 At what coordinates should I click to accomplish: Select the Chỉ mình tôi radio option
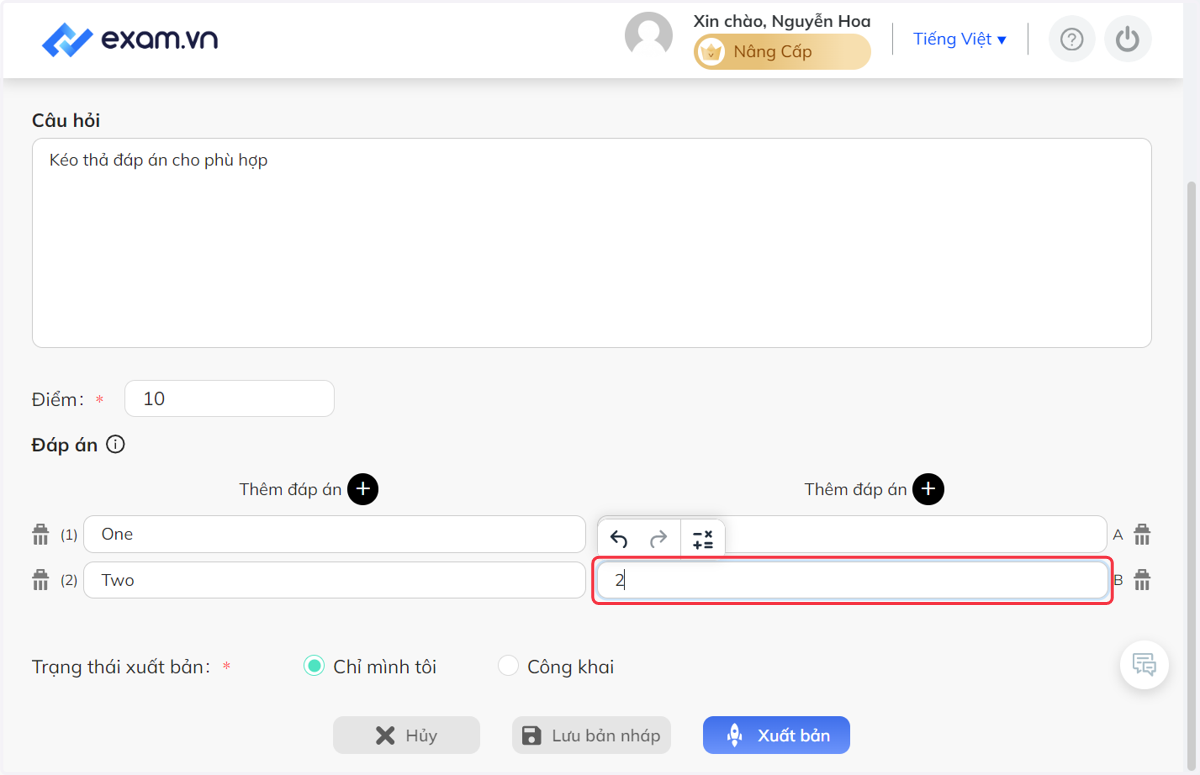coord(314,666)
